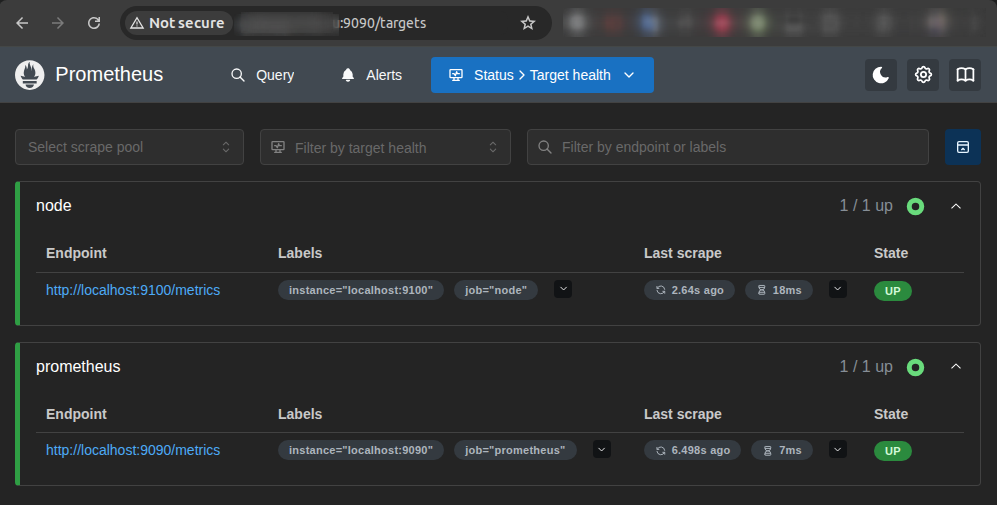Open Select scrape pool dropdown
997x505 pixels.
(130, 147)
